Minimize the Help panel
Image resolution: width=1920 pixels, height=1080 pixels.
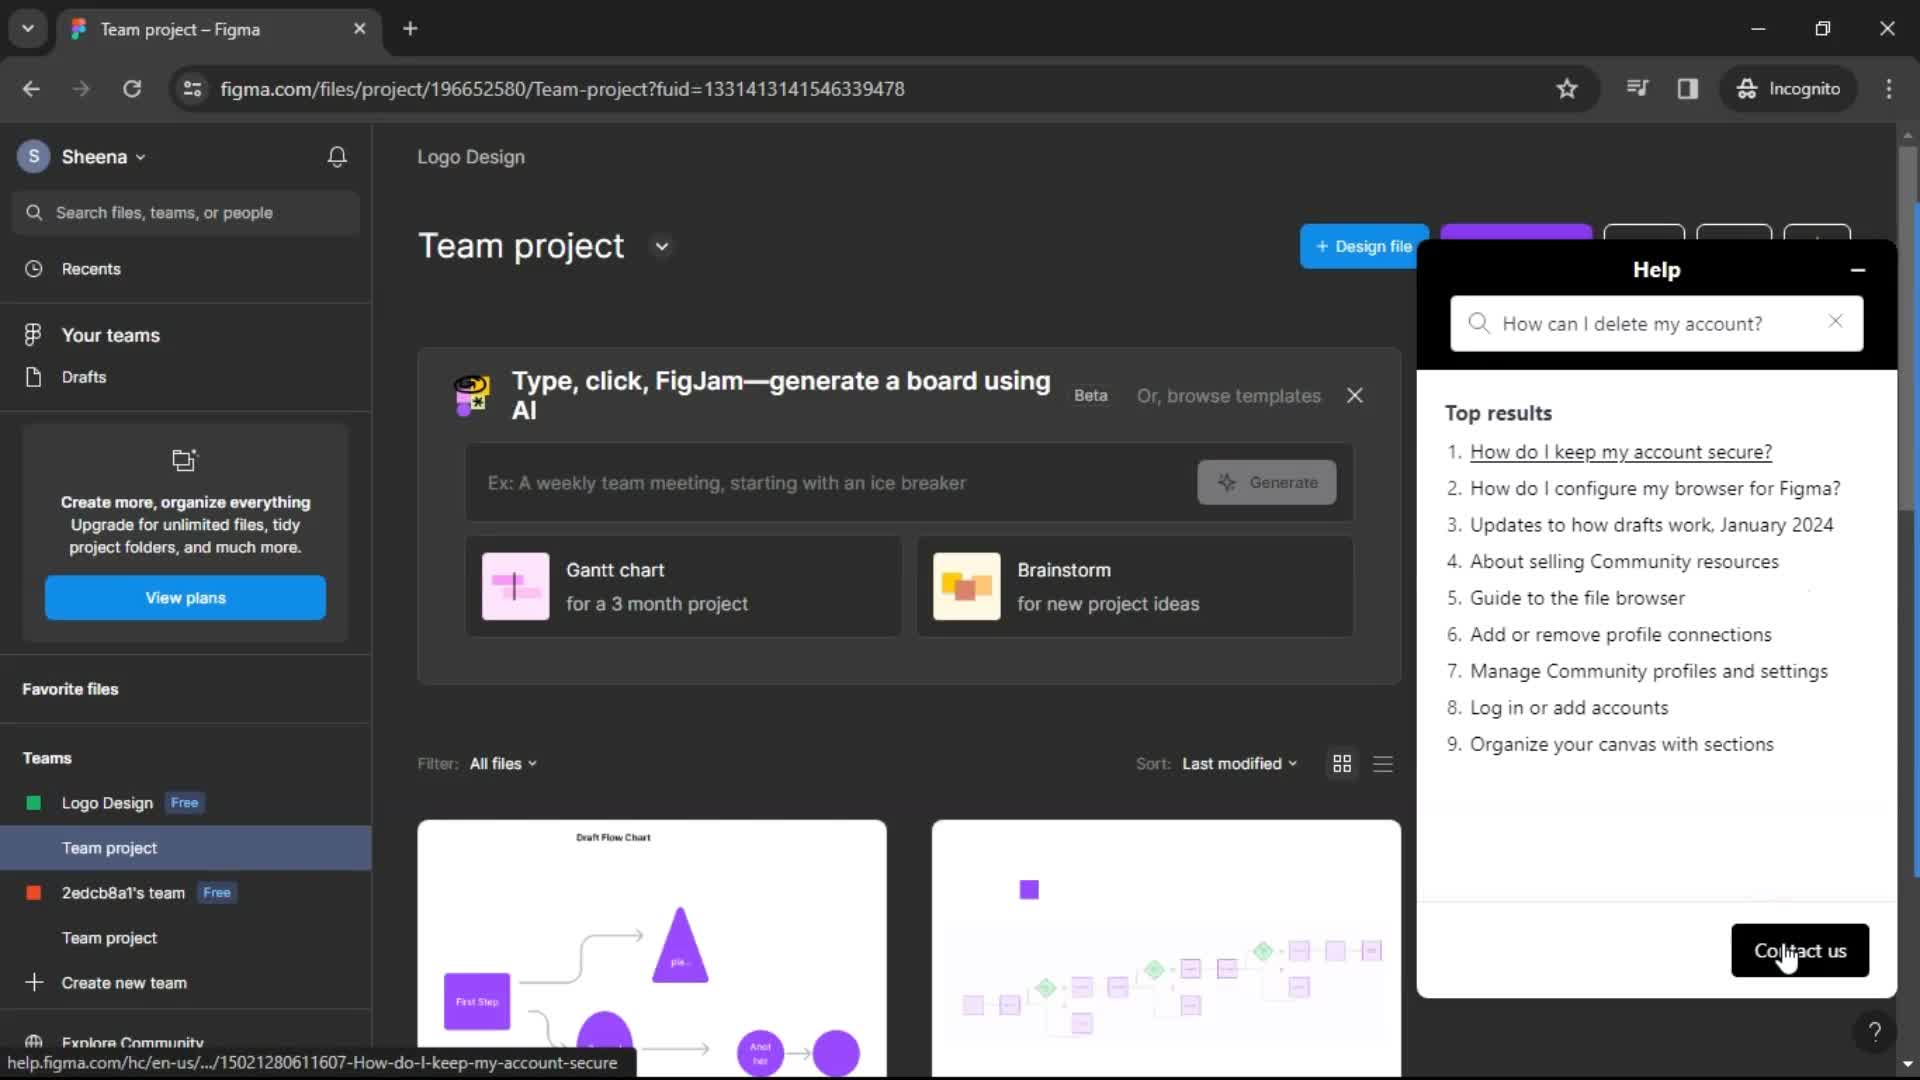pos(1858,270)
